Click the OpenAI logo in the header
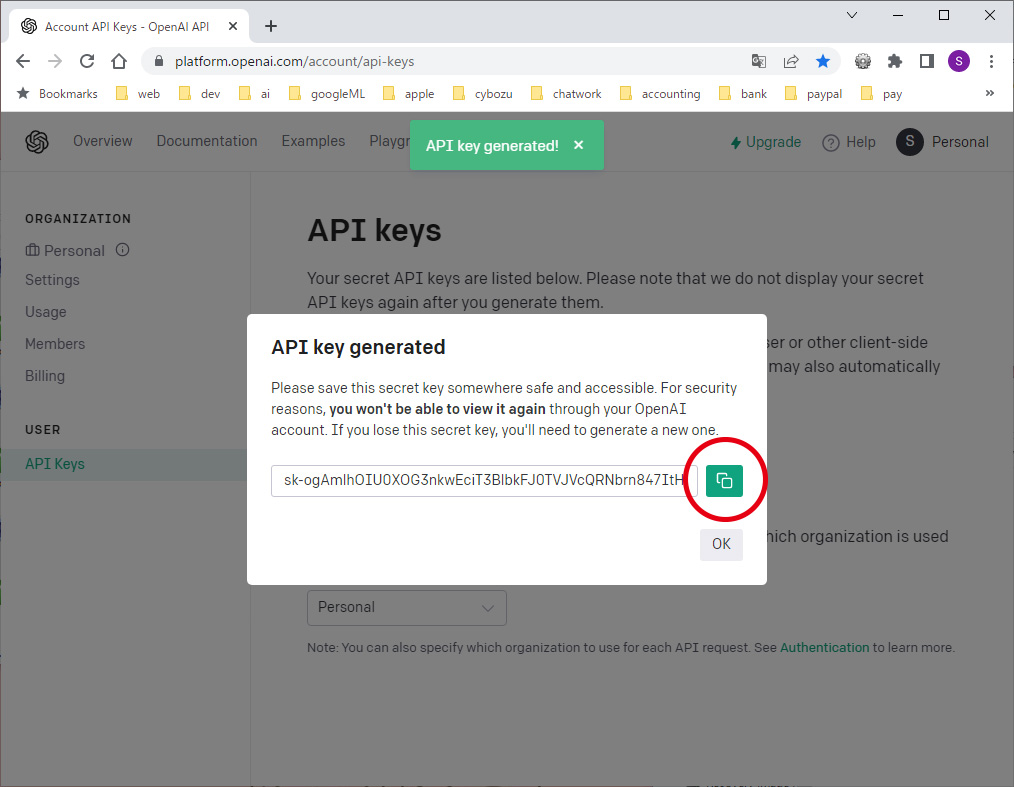Image resolution: width=1014 pixels, height=787 pixels. click(37, 142)
